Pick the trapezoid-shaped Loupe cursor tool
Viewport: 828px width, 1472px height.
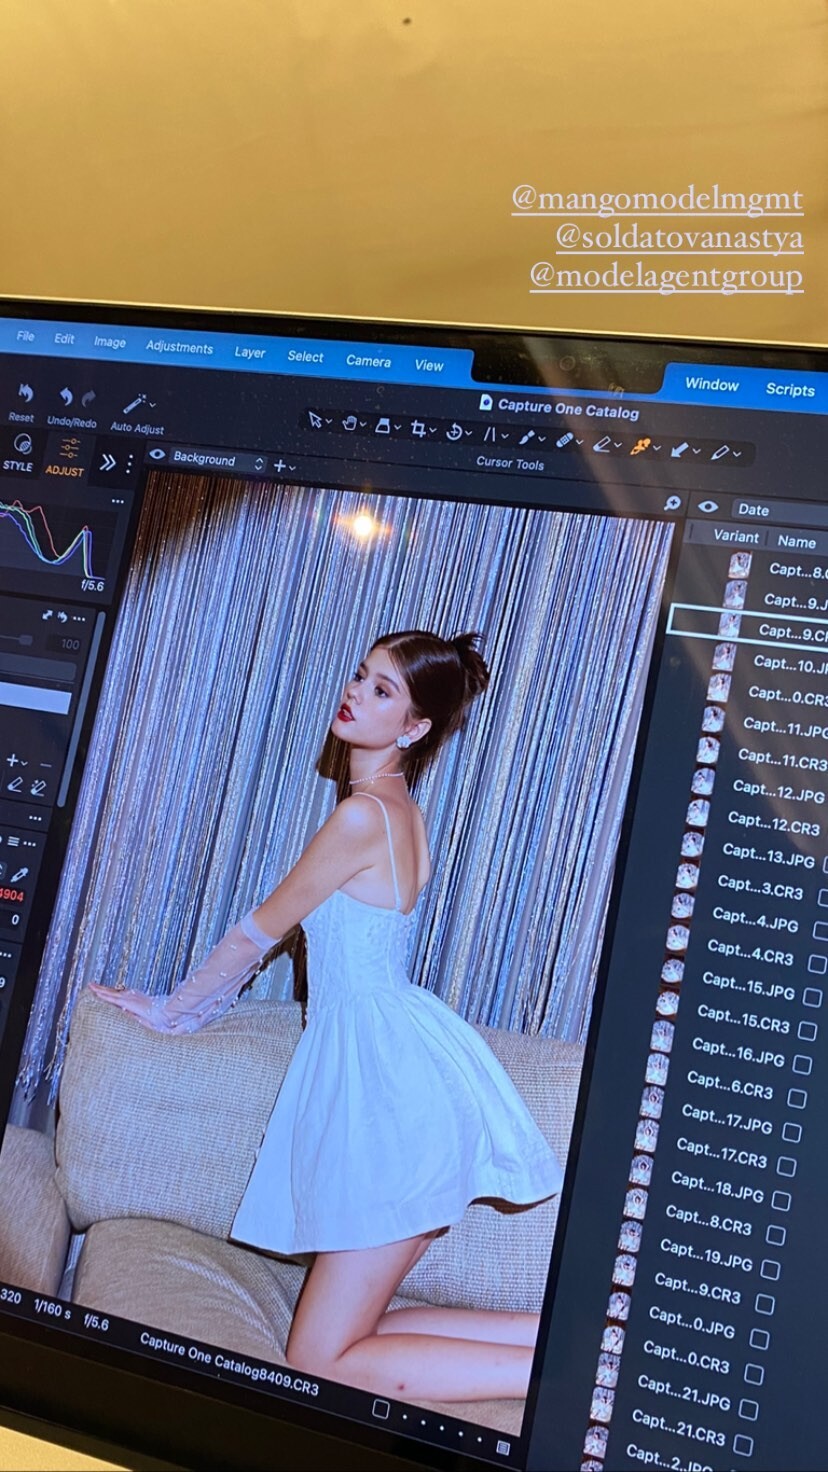[x=383, y=426]
